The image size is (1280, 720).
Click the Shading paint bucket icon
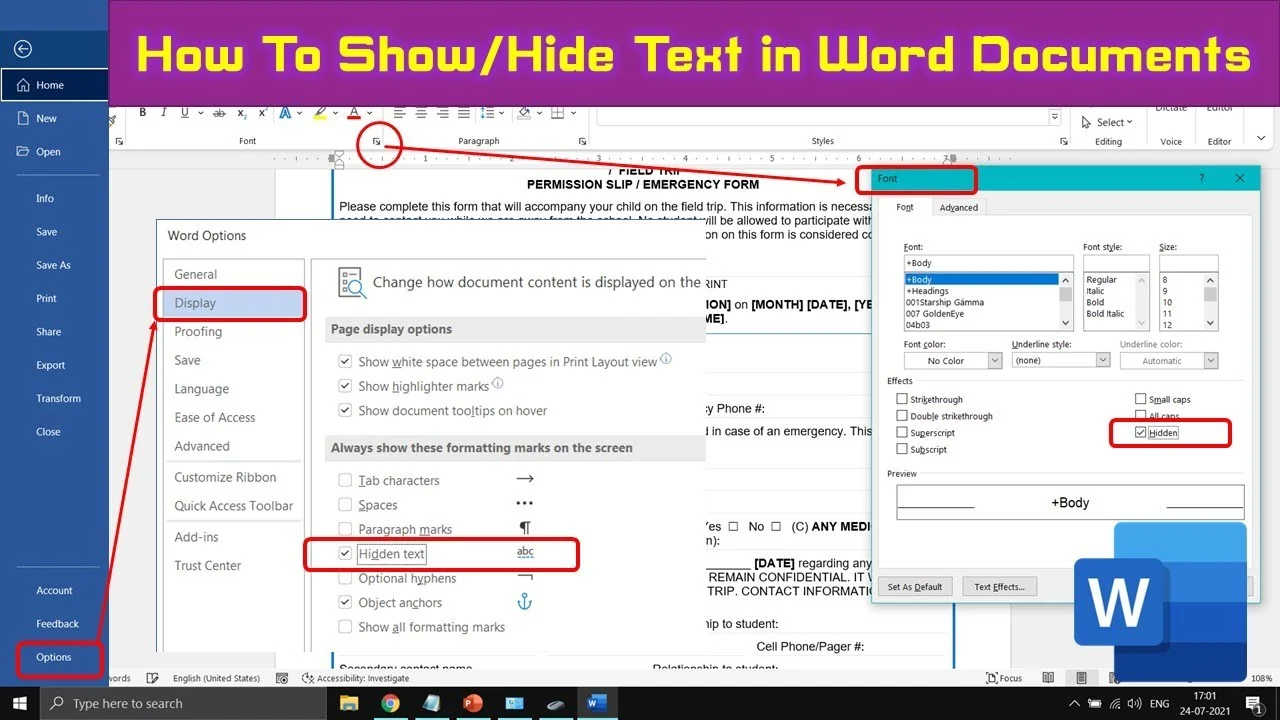pos(523,113)
